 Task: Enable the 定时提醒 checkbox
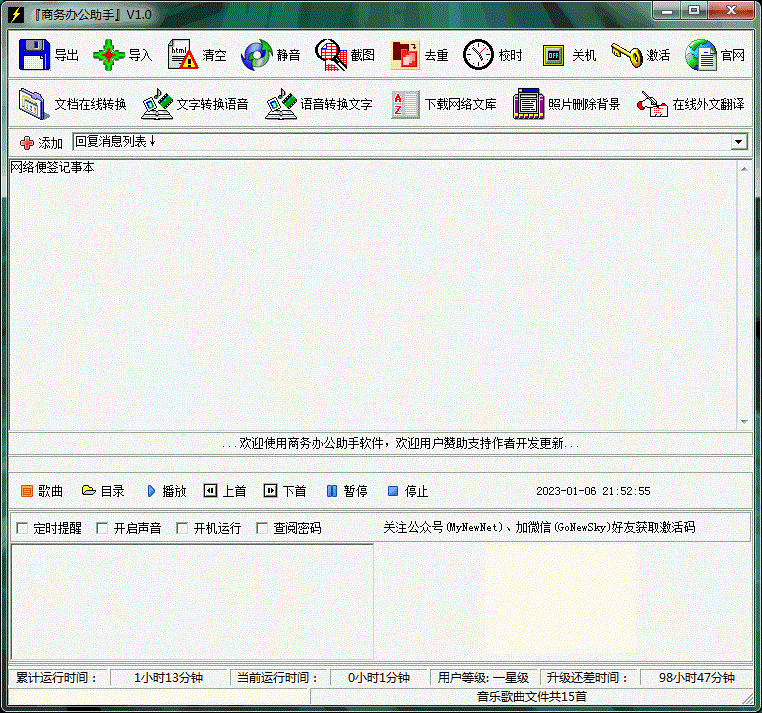coord(22,528)
